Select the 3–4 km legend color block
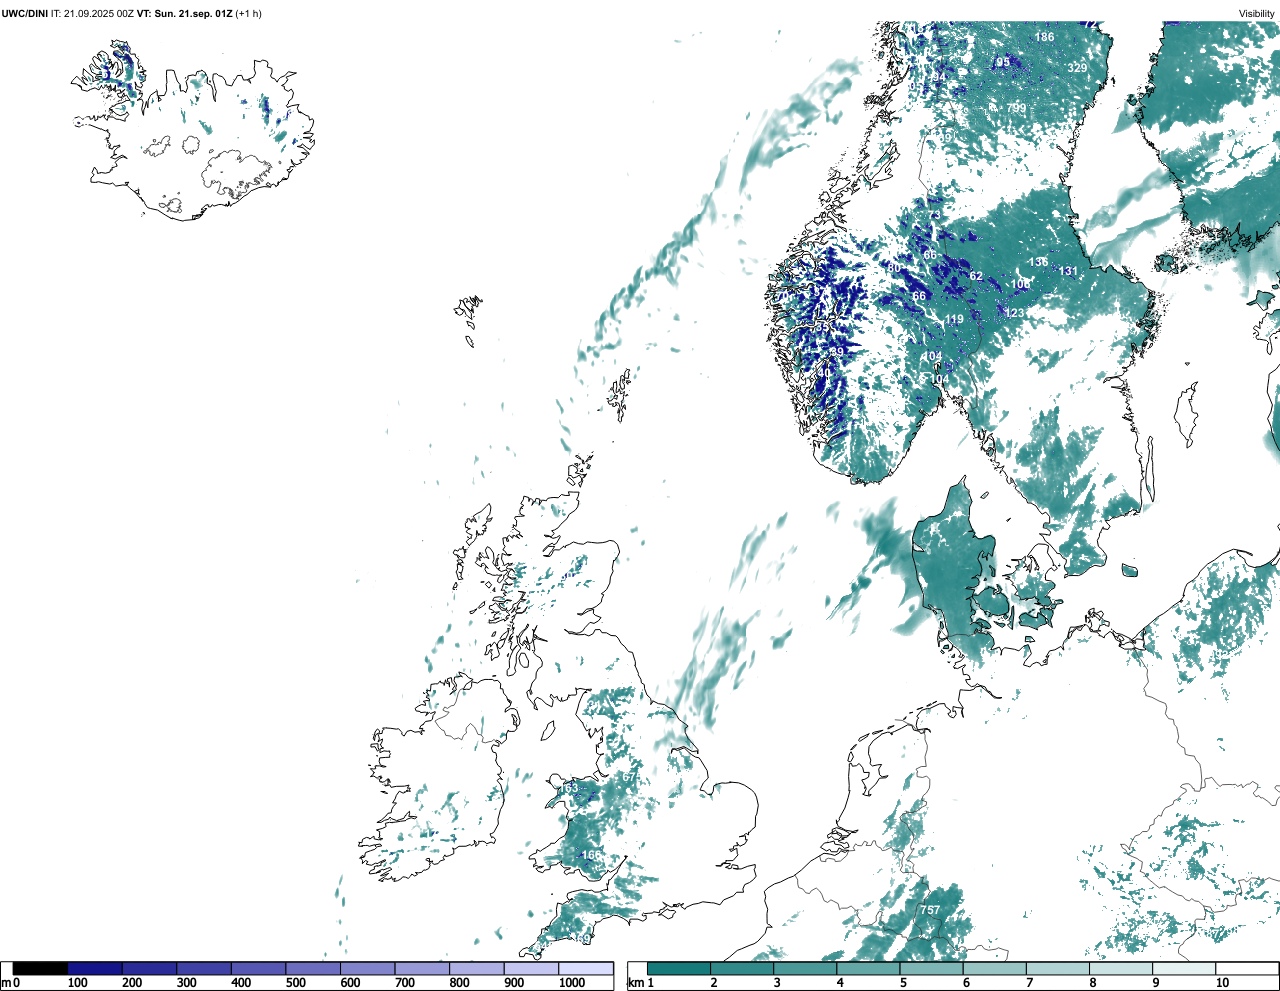The width and height of the screenshot is (1280, 991). tap(805, 968)
